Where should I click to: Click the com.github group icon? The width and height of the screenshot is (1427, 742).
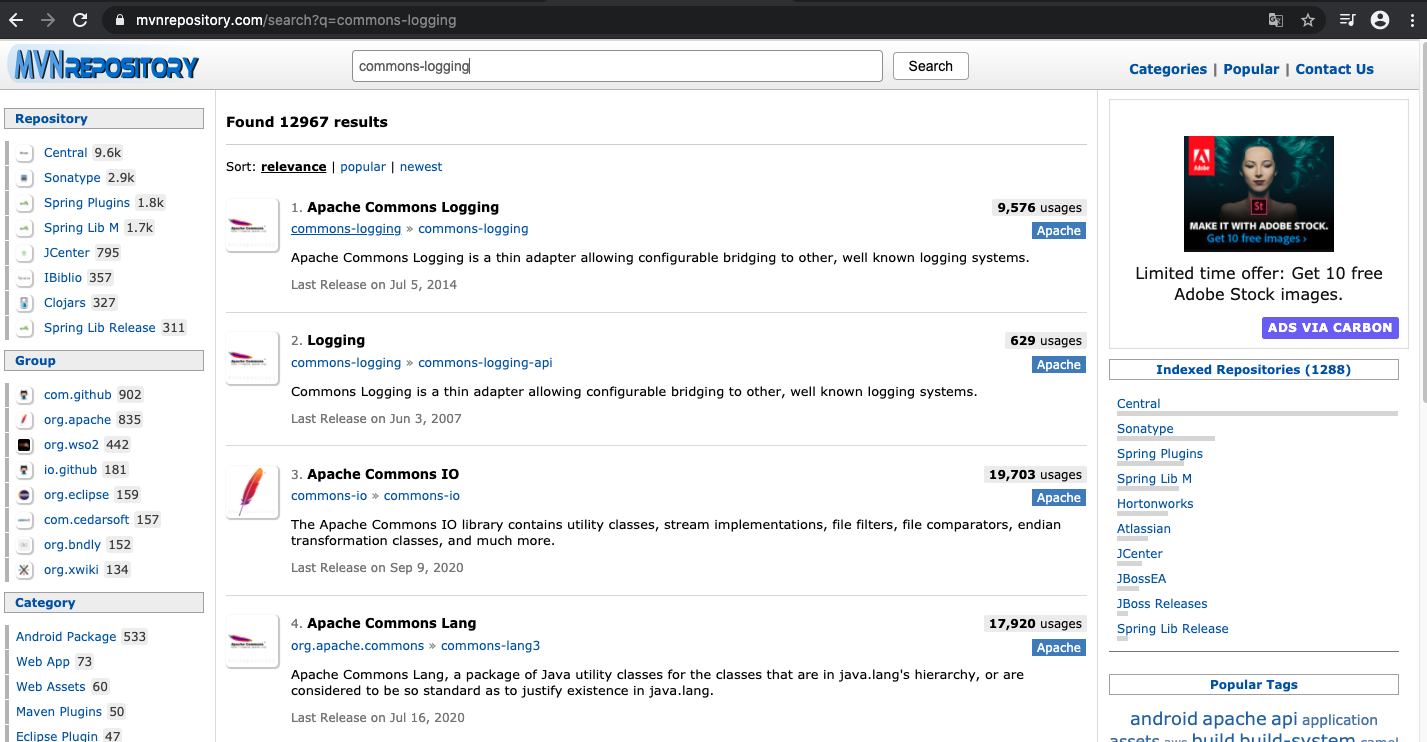[x=25, y=395]
